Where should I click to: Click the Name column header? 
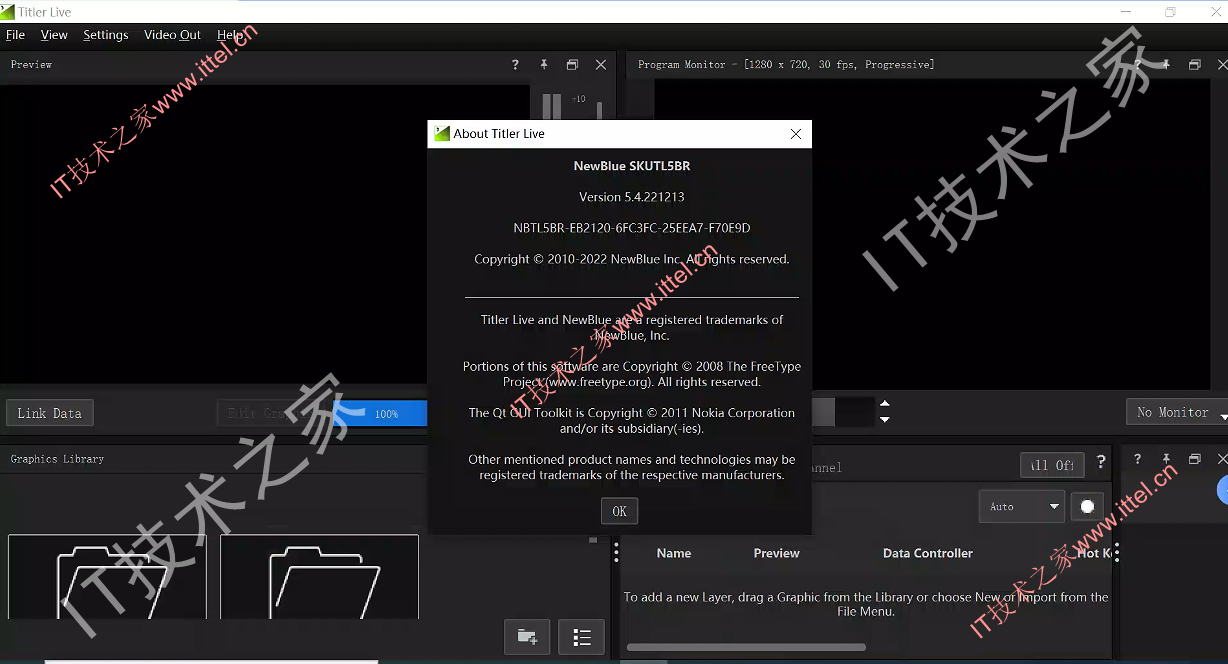(x=674, y=553)
